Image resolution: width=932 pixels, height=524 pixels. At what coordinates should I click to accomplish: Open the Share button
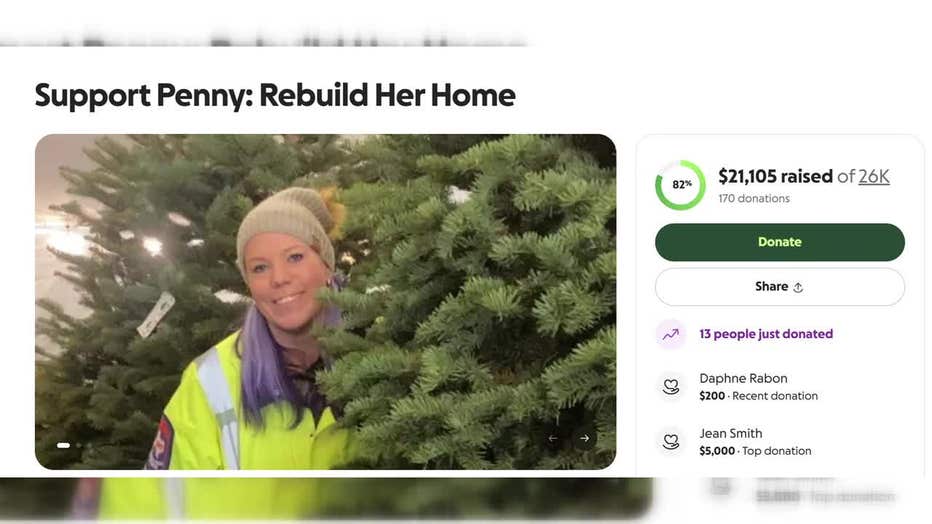pos(780,287)
